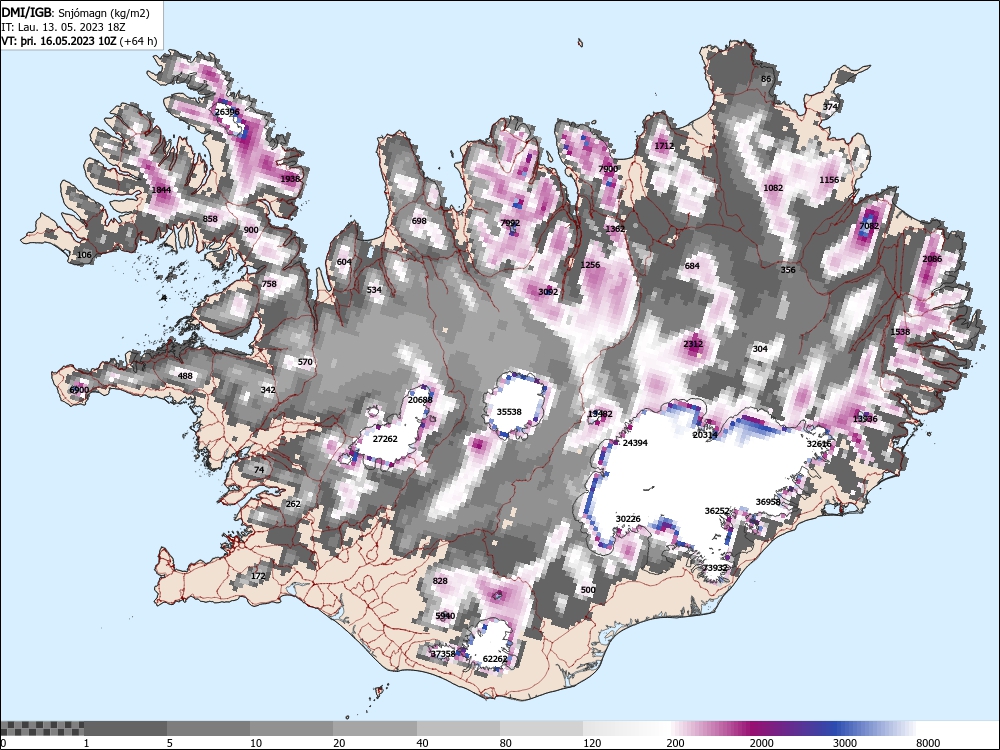Click the map value '24394'
Image resolution: width=1000 pixels, height=750 pixels.
pos(635,443)
